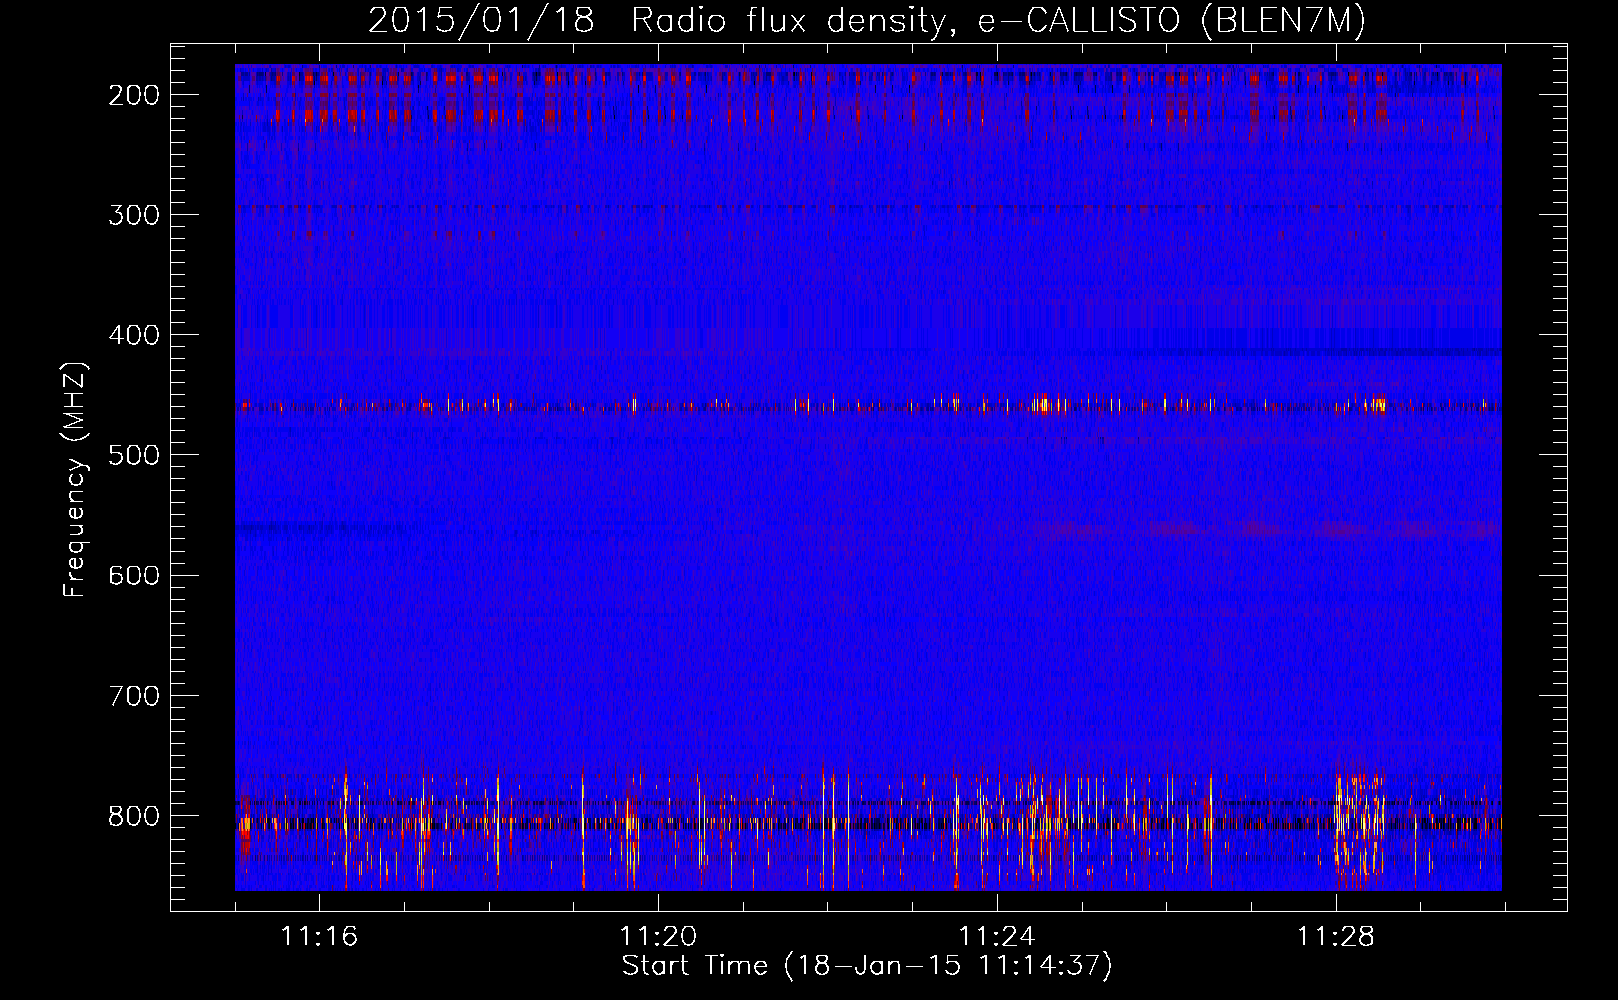Click the 600 frequency tick label
The width and height of the screenshot is (1618, 1000).
134,575
